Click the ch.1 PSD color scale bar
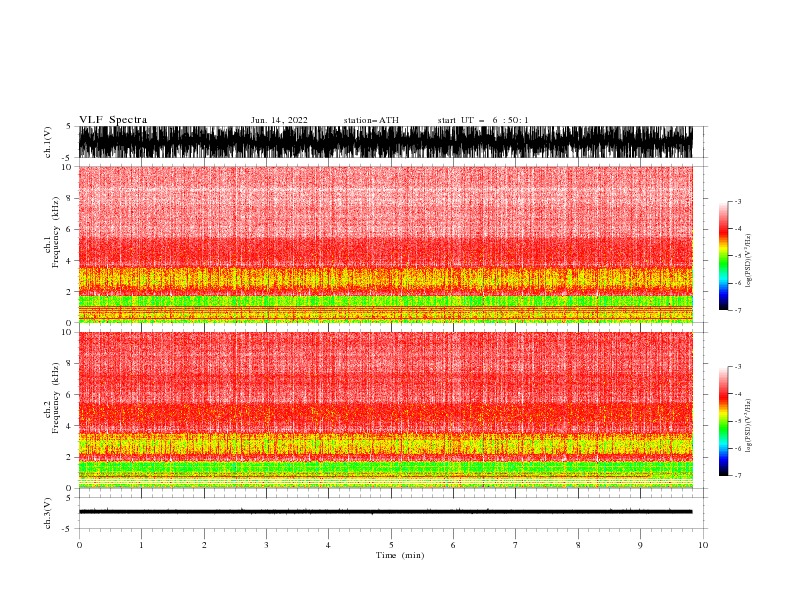 pyautogui.click(x=723, y=256)
